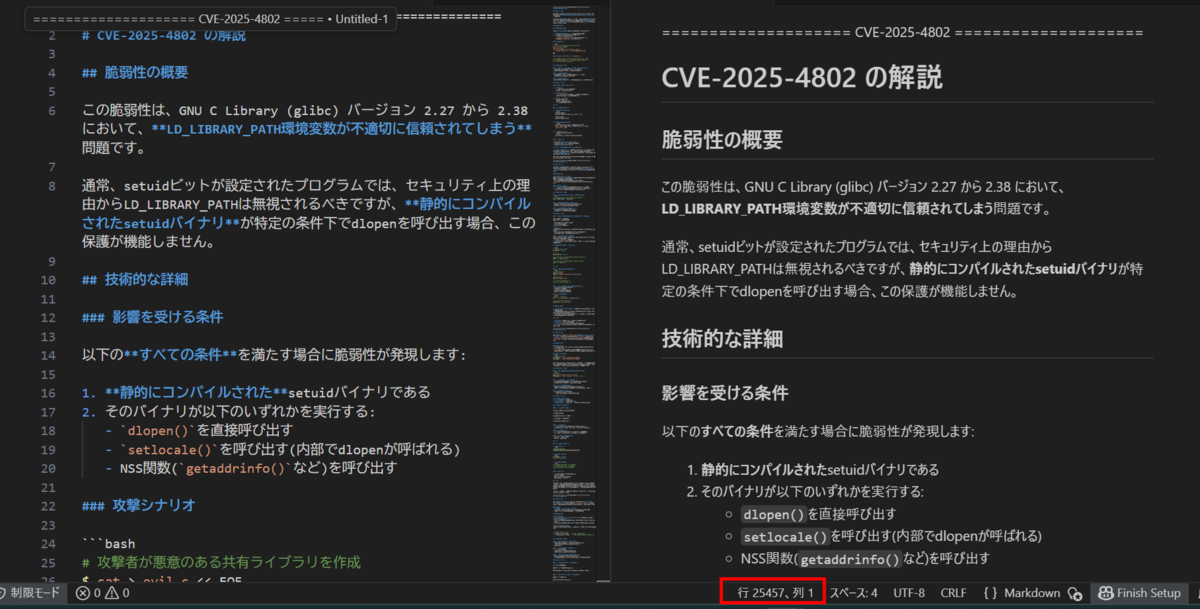The height and width of the screenshot is (609, 1200).
Task: Click line number 14 in the gutter
Action: point(48,354)
